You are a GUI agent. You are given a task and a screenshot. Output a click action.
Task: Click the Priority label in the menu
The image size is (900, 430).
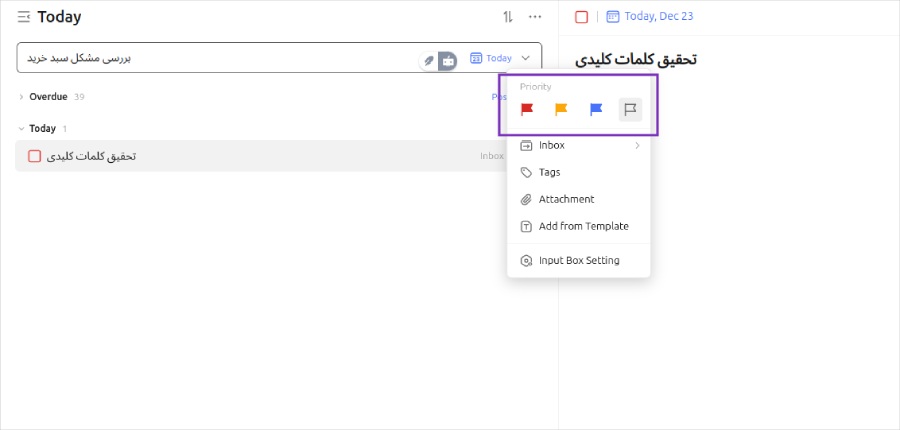click(x=536, y=87)
